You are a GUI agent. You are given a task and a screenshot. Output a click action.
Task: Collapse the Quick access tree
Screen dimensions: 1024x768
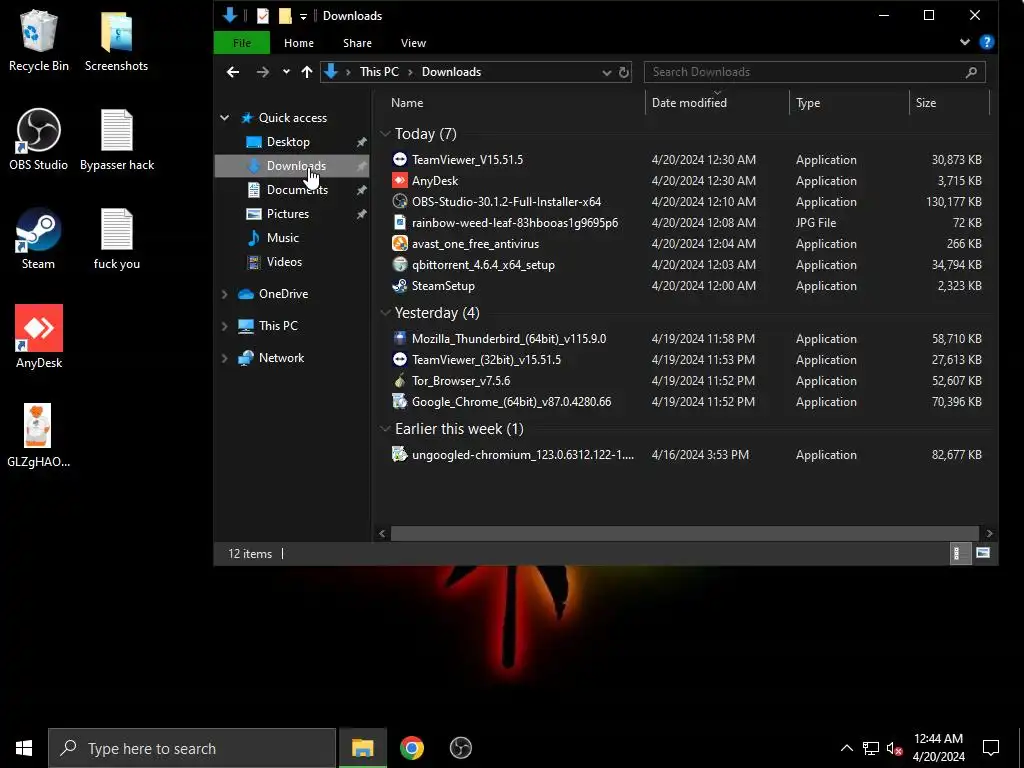225,118
